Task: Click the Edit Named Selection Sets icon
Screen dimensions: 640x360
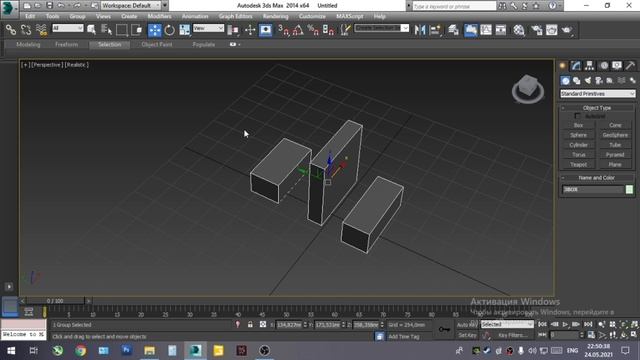Action: (345, 30)
